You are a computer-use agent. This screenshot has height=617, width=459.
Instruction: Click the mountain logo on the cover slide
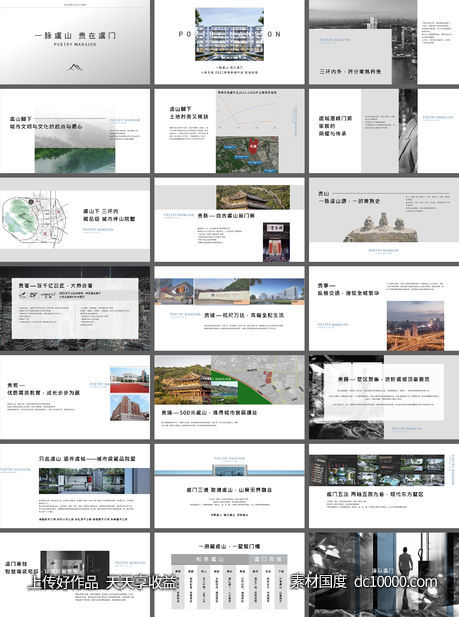(75, 67)
